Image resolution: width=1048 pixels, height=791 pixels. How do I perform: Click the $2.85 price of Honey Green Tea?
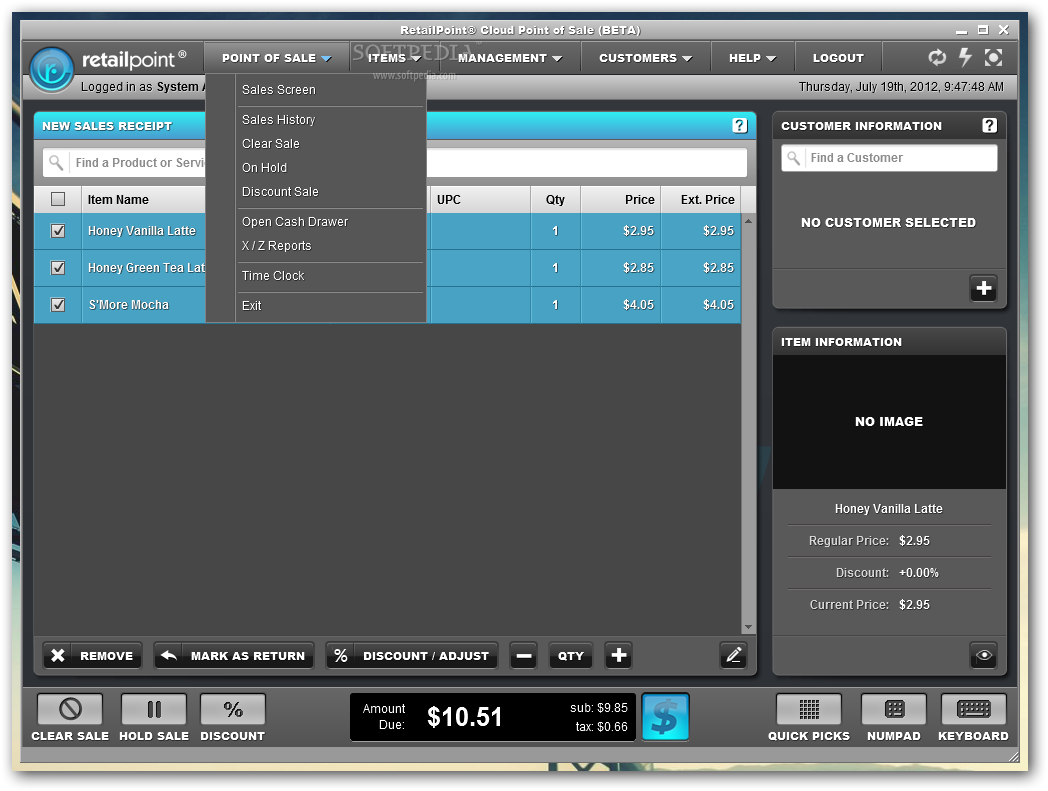pyautogui.click(x=638, y=267)
